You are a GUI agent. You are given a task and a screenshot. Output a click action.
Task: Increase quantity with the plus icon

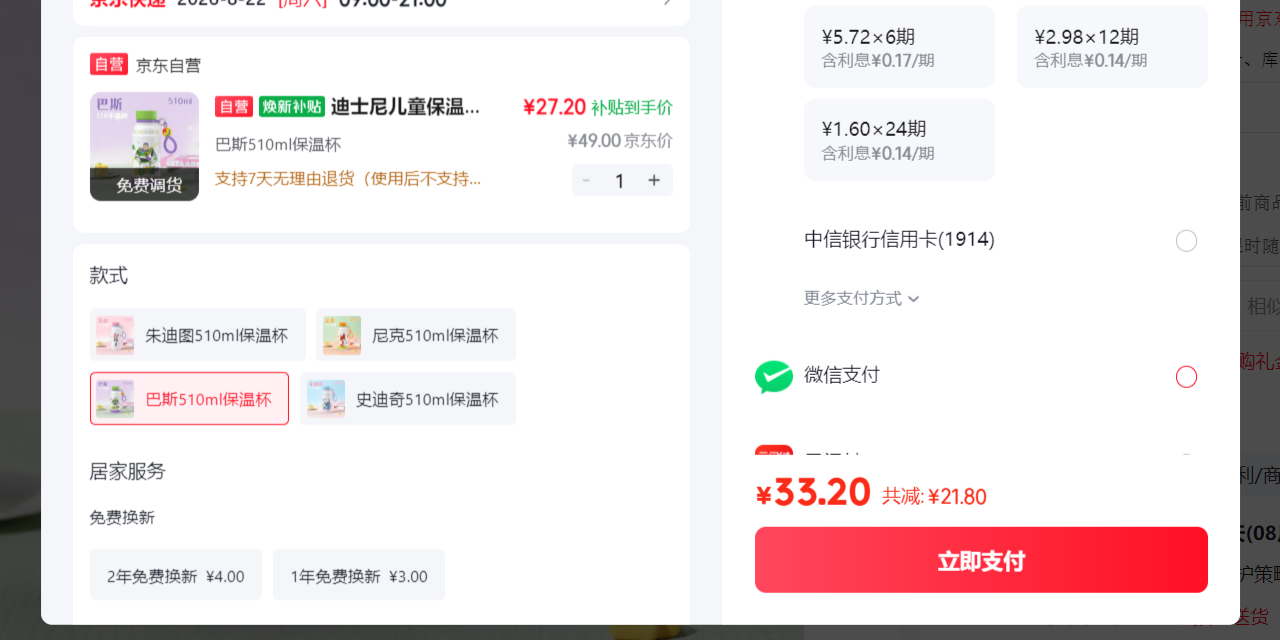(x=654, y=180)
